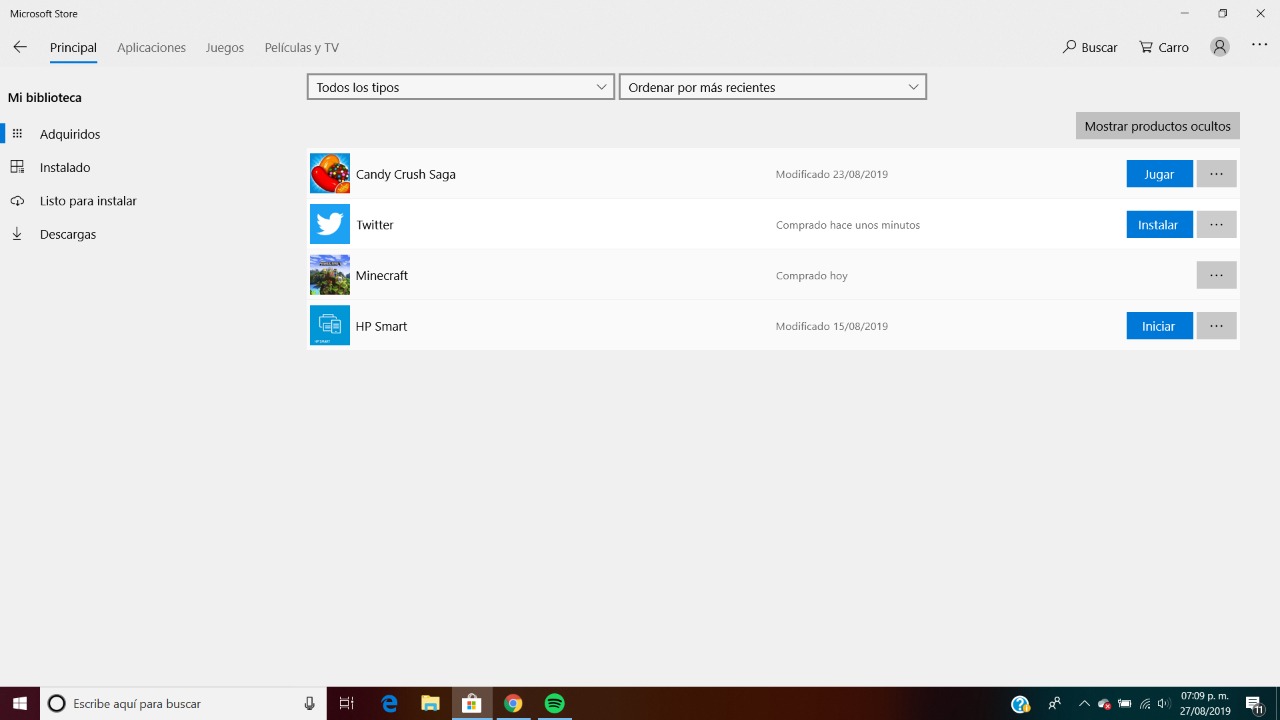This screenshot has height=720, width=1280.
Task: Select Adquiridos in library sidebar
Action: click(70, 134)
